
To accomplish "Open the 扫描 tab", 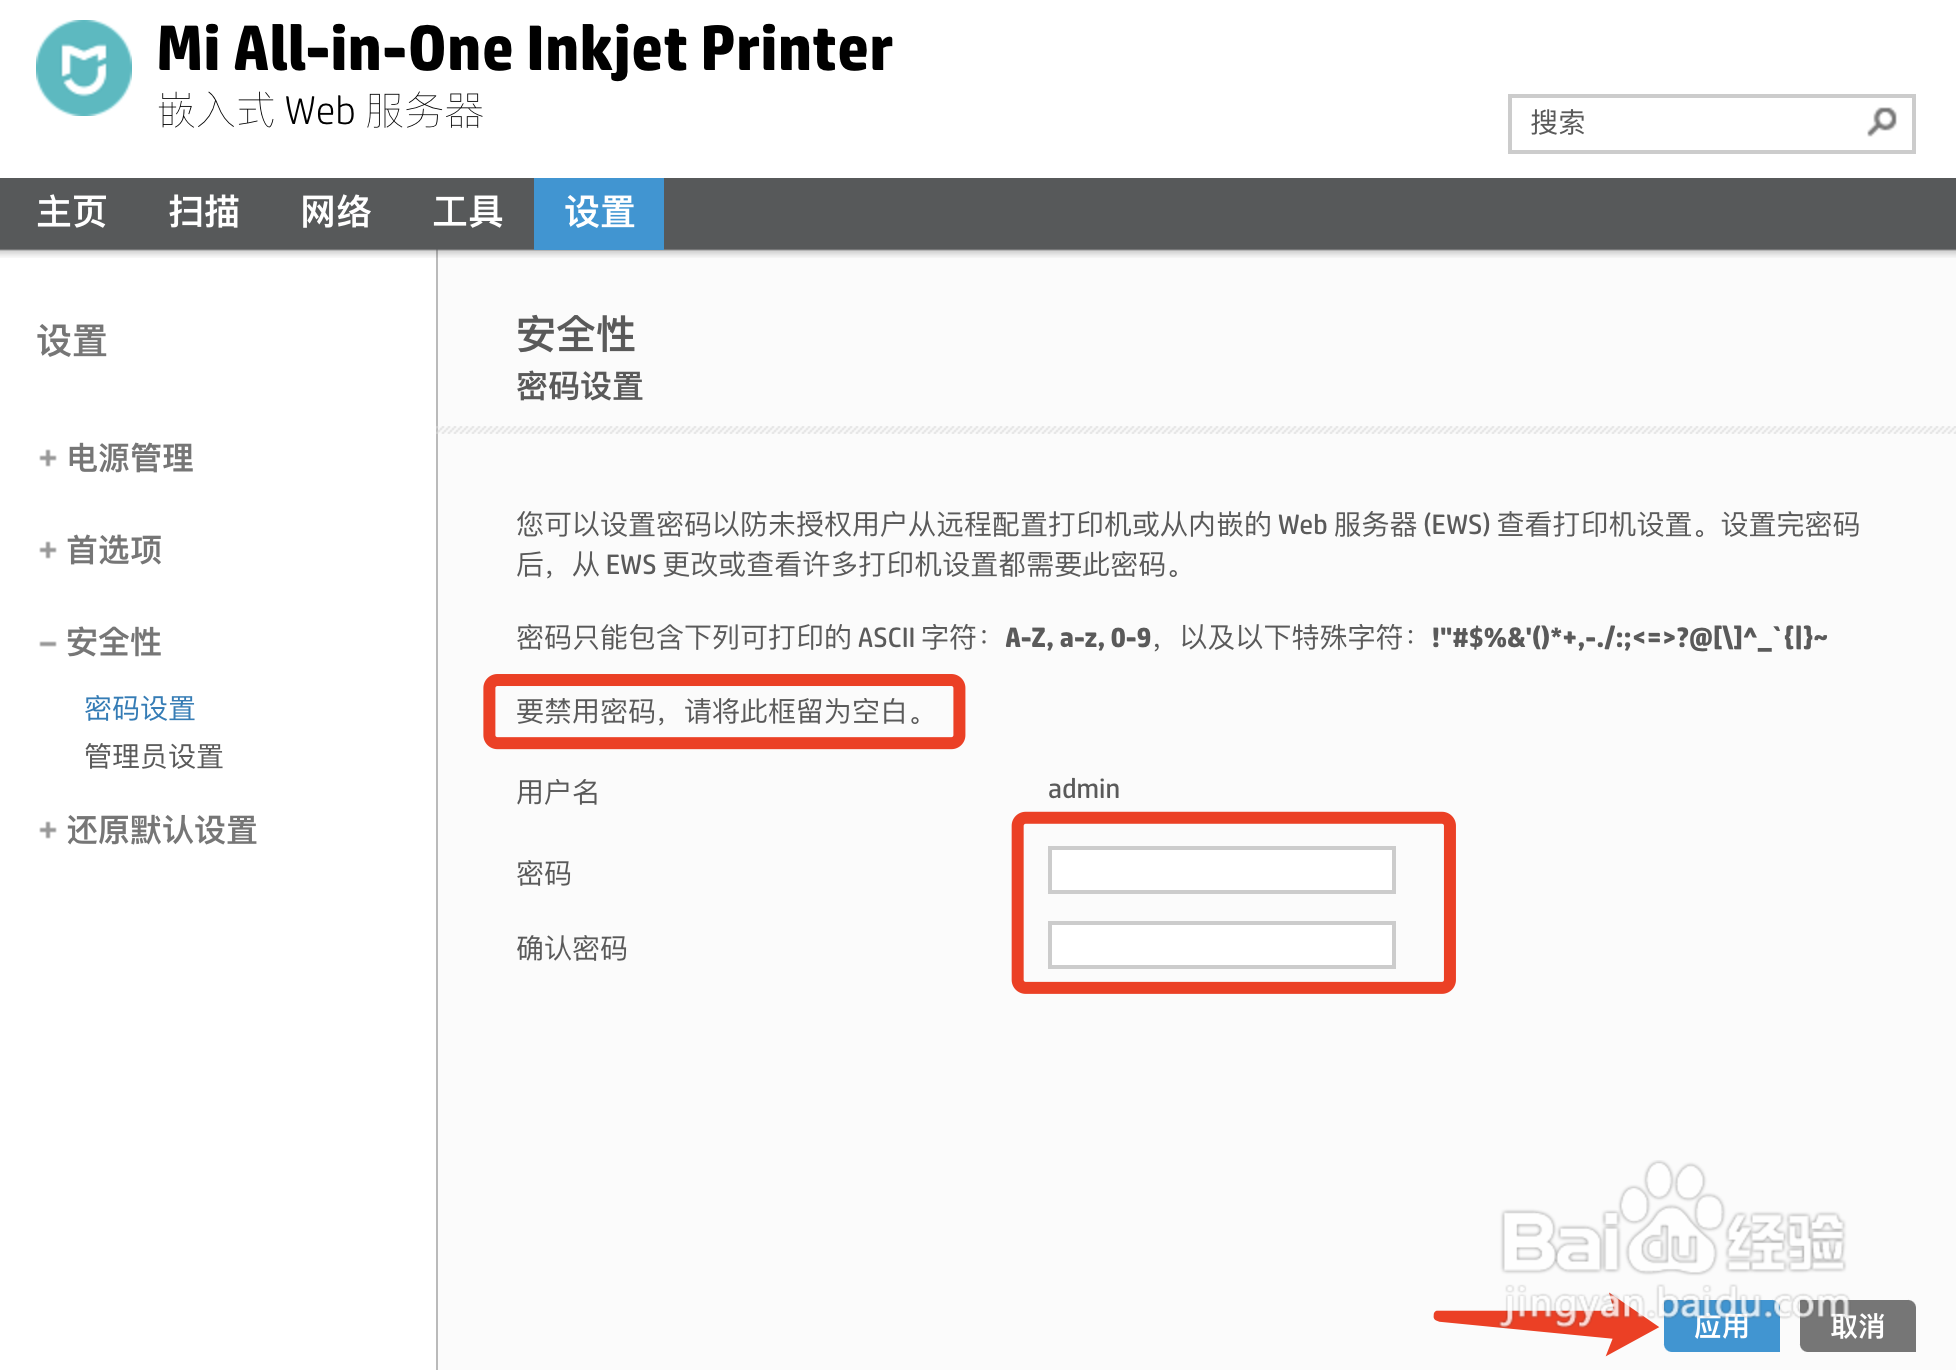I will (x=204, y=212).
